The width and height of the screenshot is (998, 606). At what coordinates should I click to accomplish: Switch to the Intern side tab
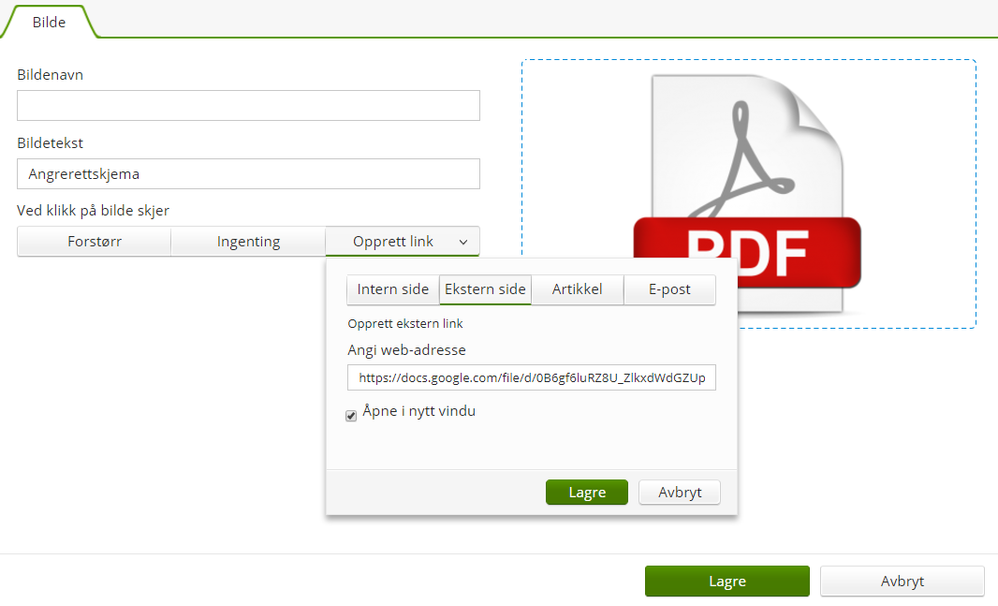coord(393,290)
